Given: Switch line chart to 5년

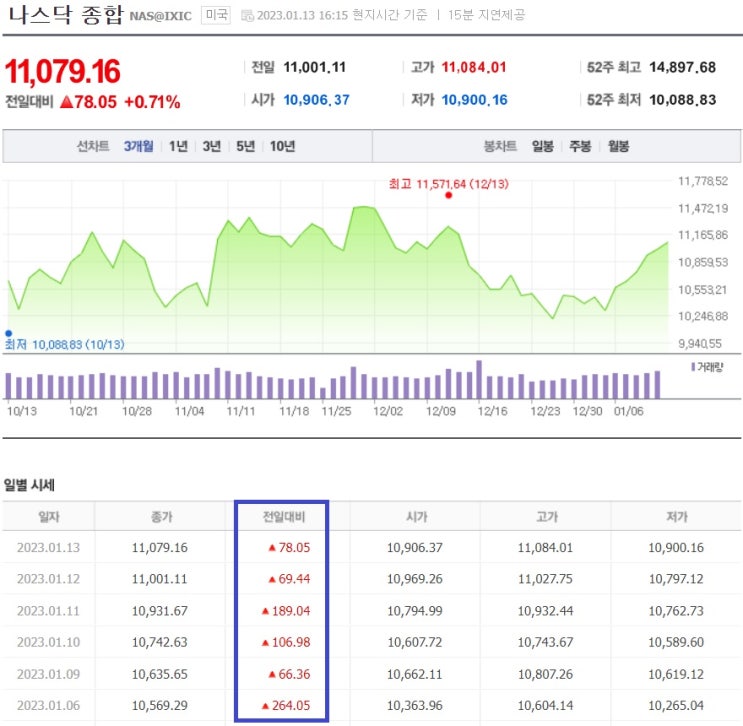Looking at the screenshot, I should (x=245, y=146).
